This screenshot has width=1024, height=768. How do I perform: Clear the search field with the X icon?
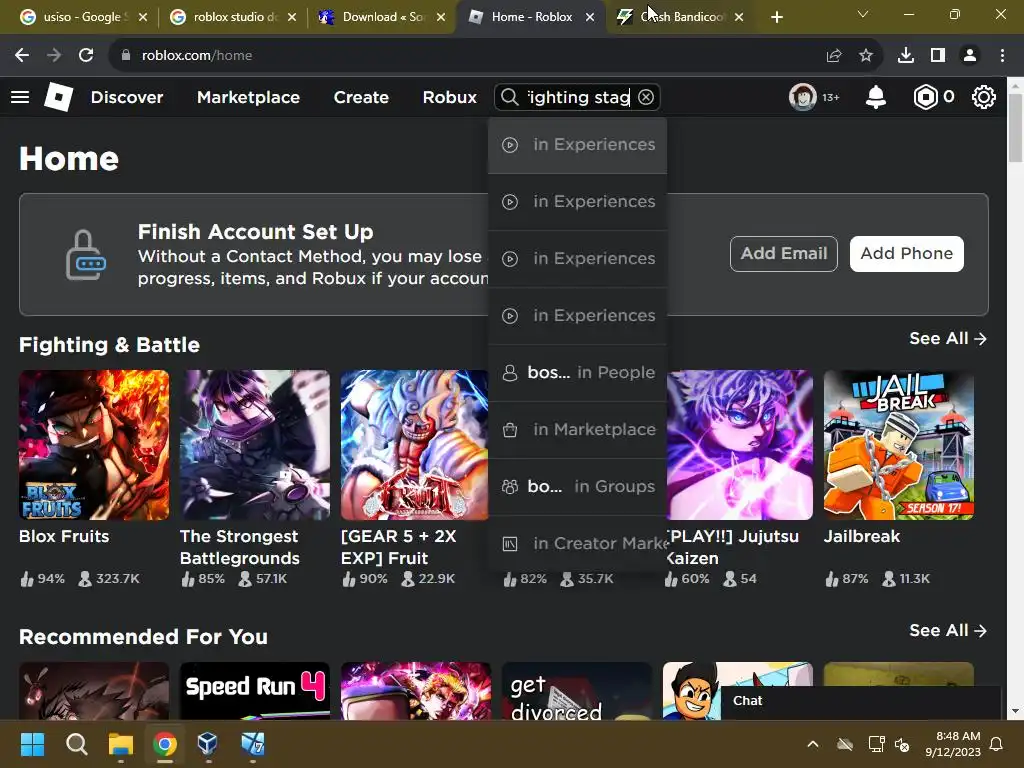click(646, 97)
